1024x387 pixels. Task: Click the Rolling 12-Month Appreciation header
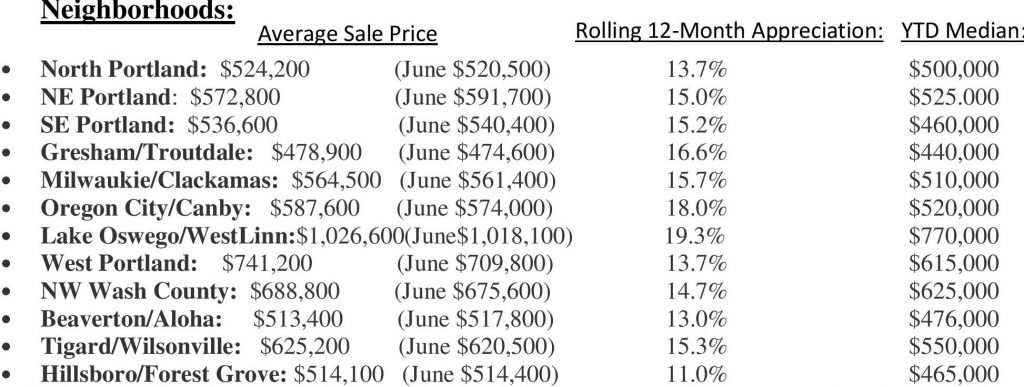pos(729,31)
